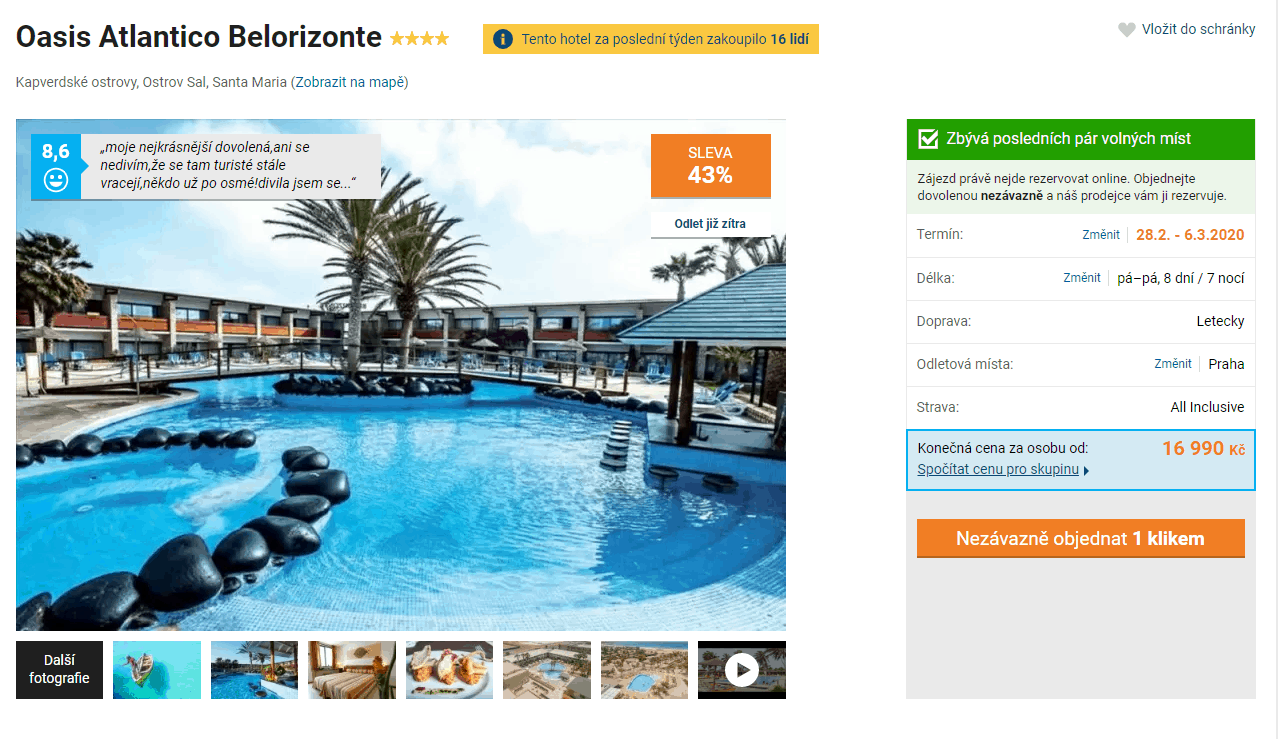Click the blue info icon in purchase notice
The height and width of the screenshot is (739, 1278).
click(x=503, y=39)
